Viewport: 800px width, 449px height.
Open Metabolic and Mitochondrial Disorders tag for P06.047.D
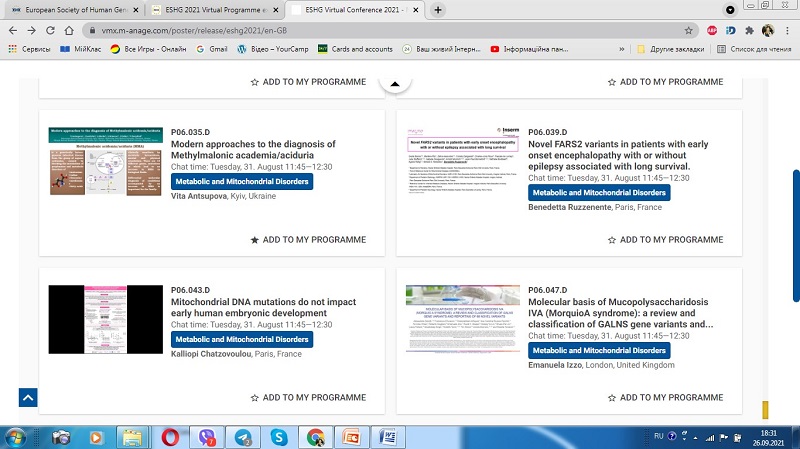coord(598,351)
